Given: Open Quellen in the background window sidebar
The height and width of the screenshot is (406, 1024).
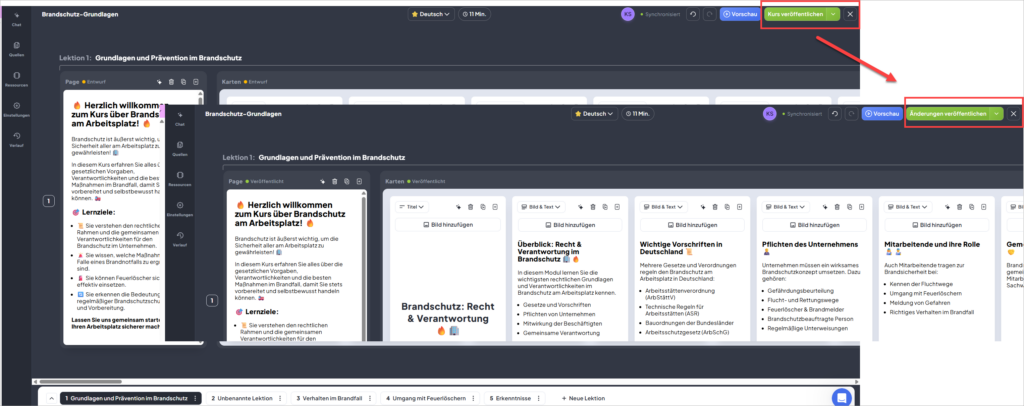Looking at the screenshot, I should tap(16, 48).
